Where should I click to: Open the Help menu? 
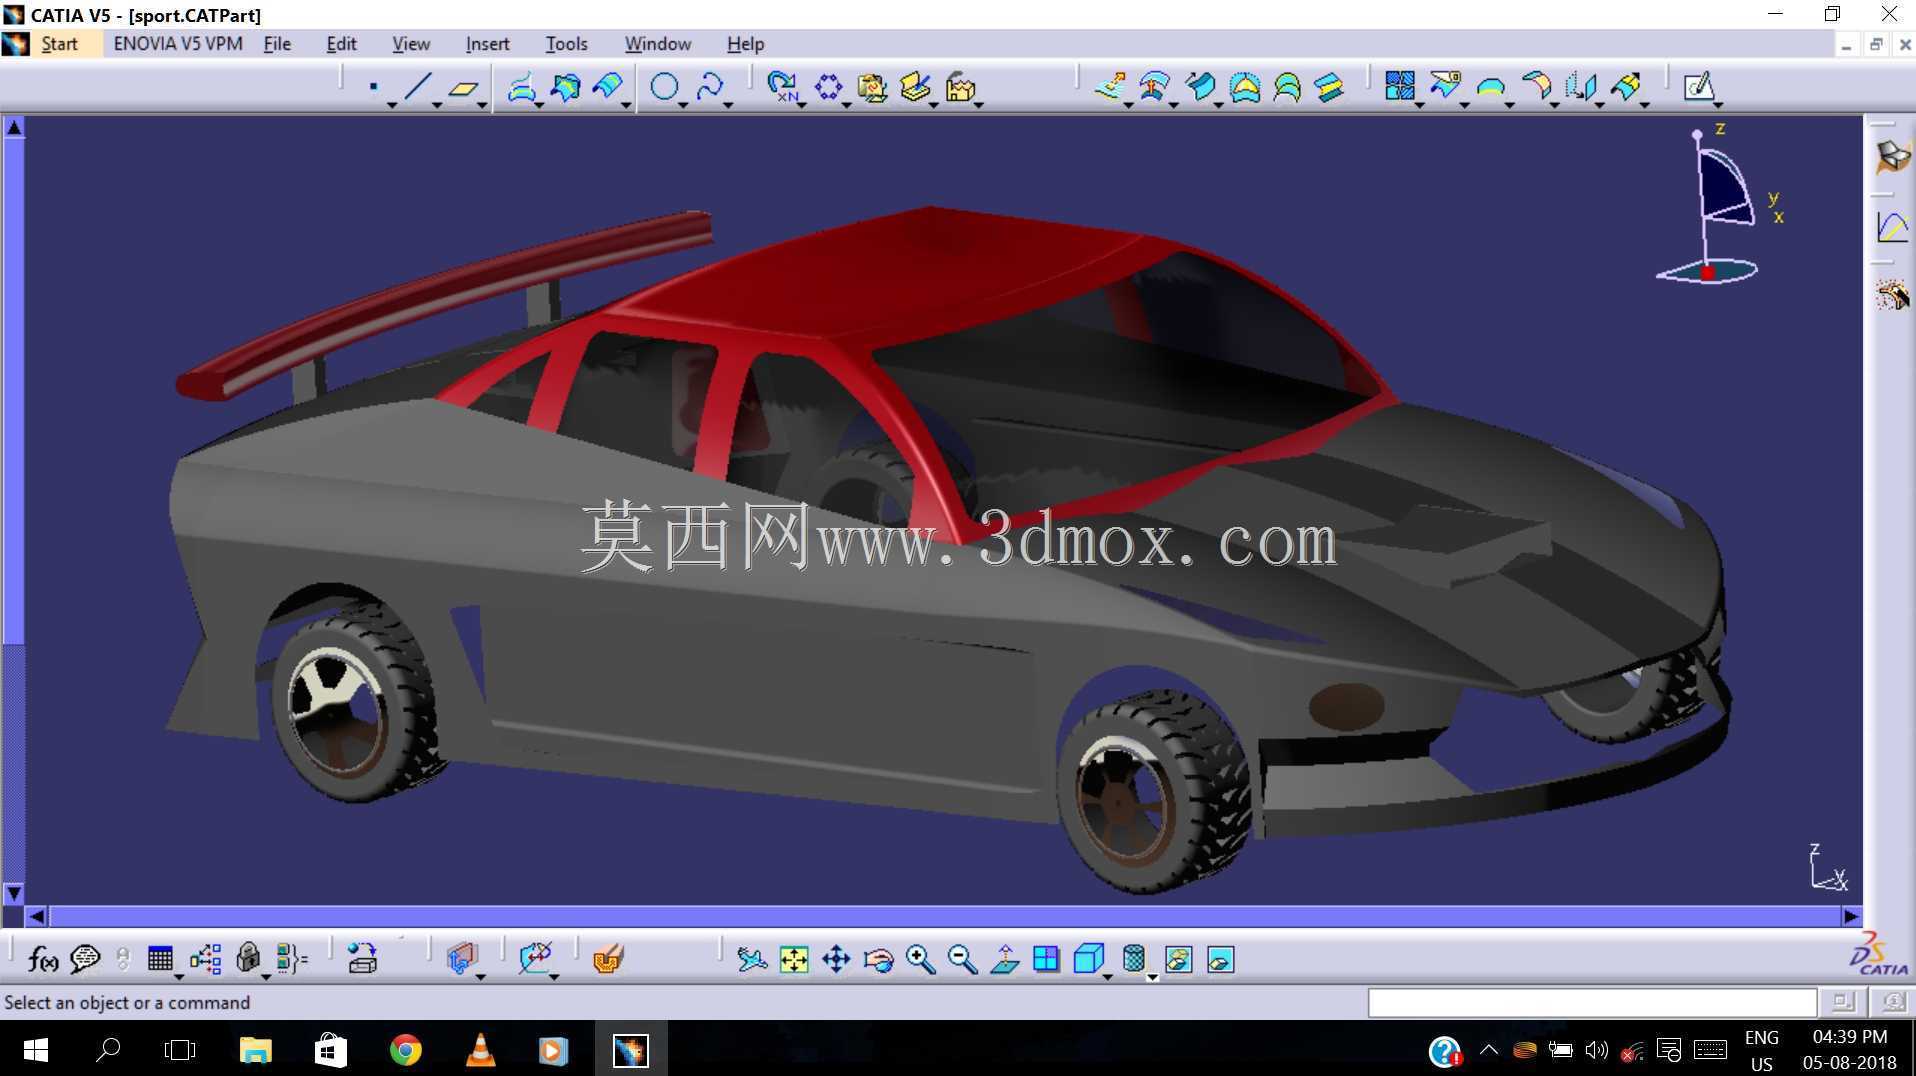[x=745, y=44]
